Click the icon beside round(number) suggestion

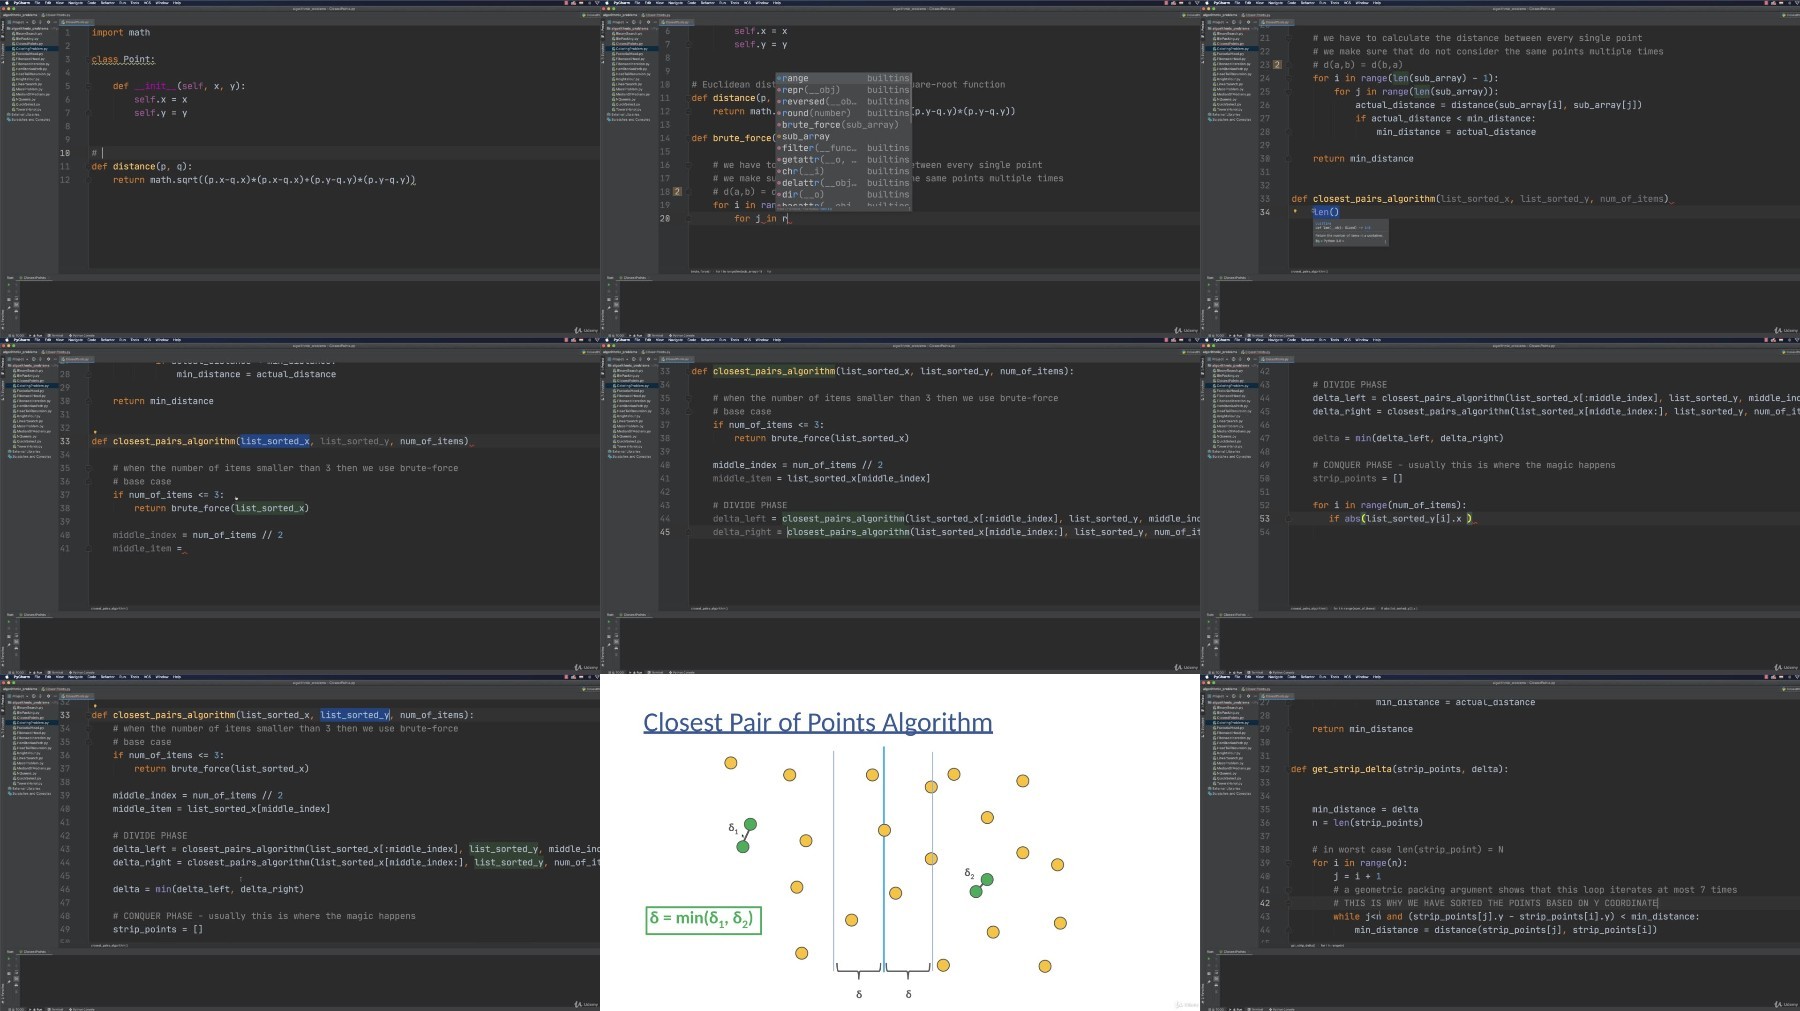pos(779,113)
